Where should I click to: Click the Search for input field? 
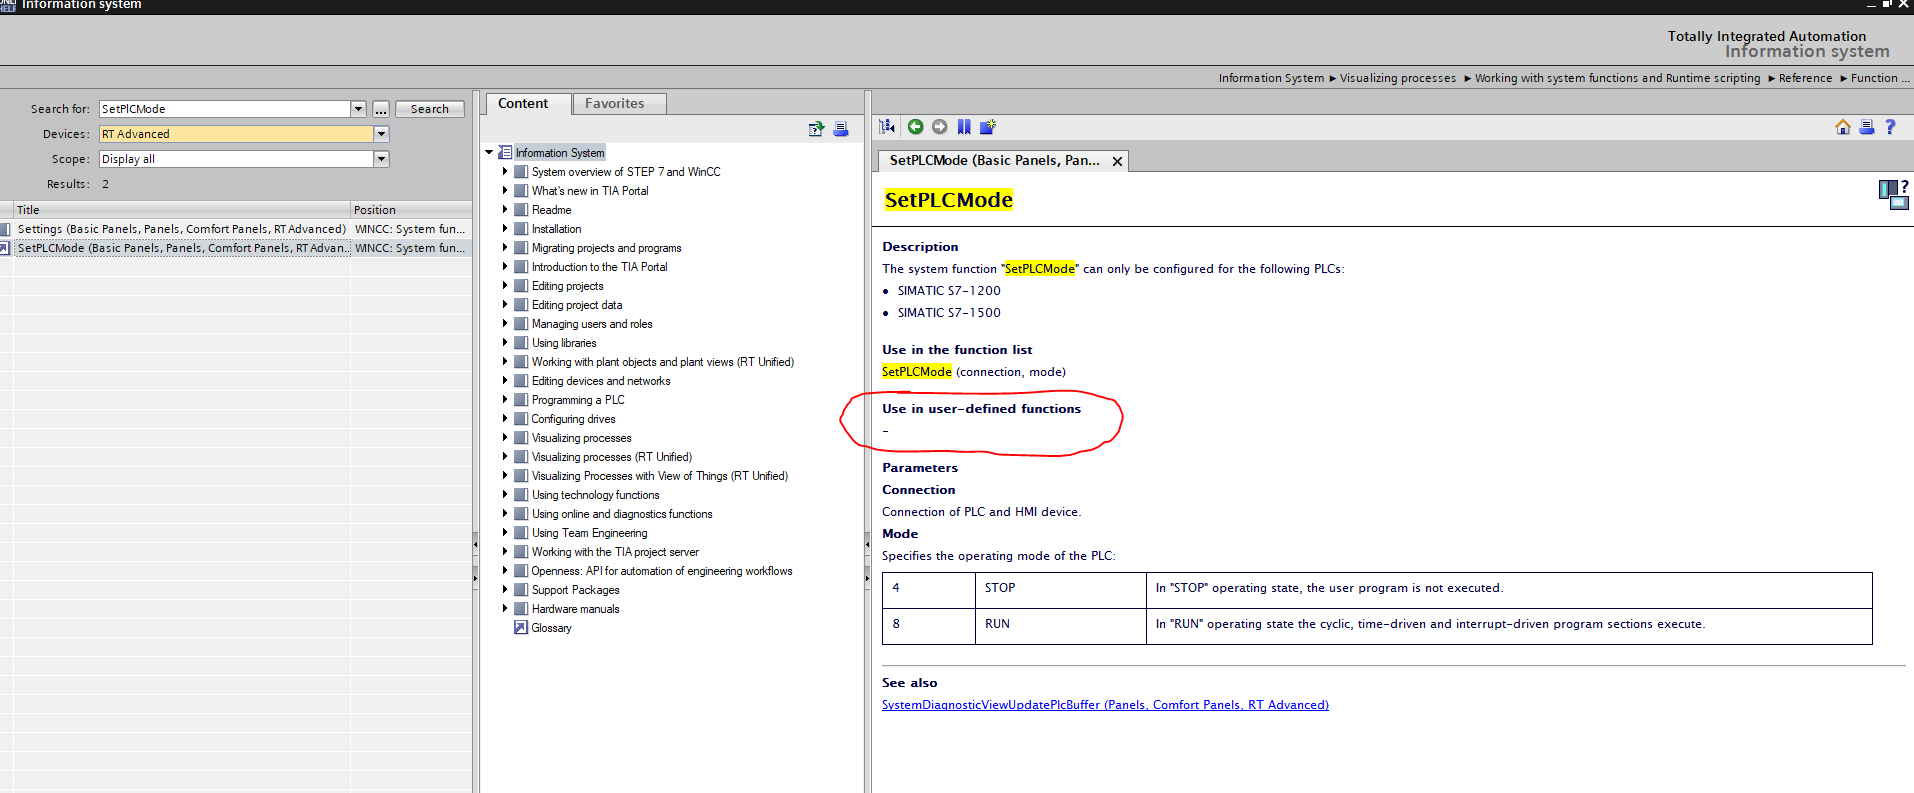224,109
